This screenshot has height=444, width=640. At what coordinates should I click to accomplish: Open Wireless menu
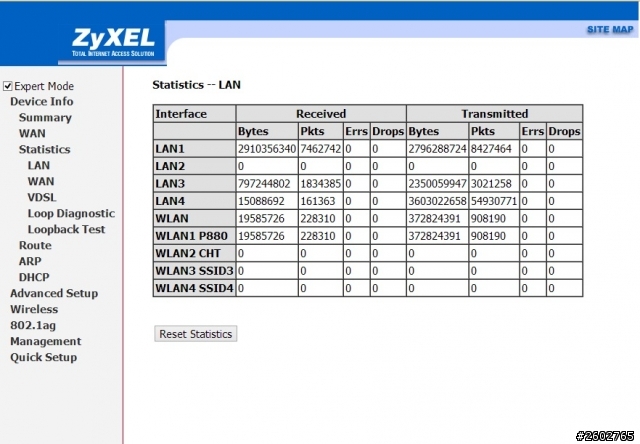(34, 309)
